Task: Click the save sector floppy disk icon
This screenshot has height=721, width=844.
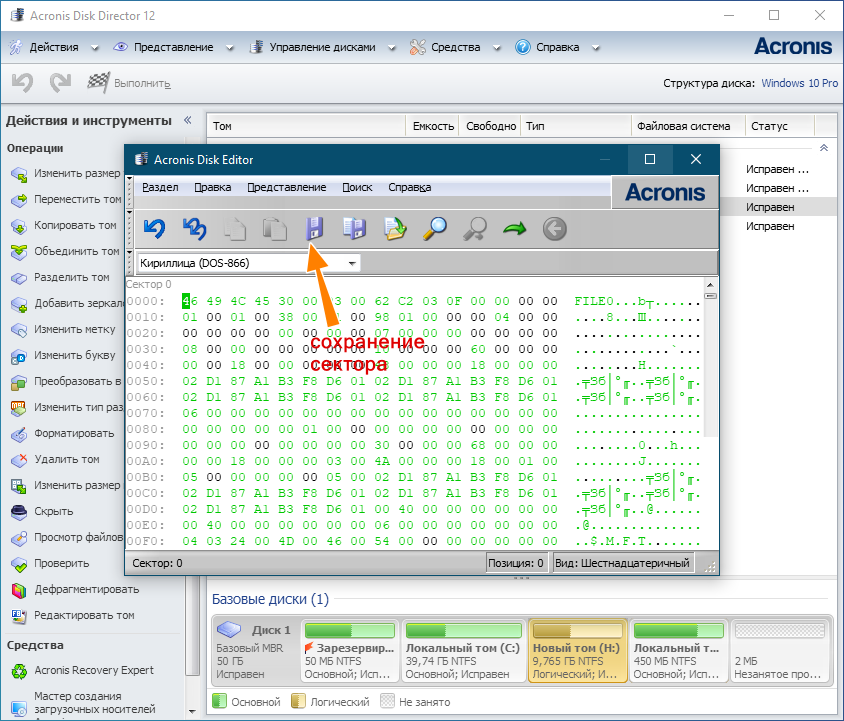Action: [x=315, y=229]
